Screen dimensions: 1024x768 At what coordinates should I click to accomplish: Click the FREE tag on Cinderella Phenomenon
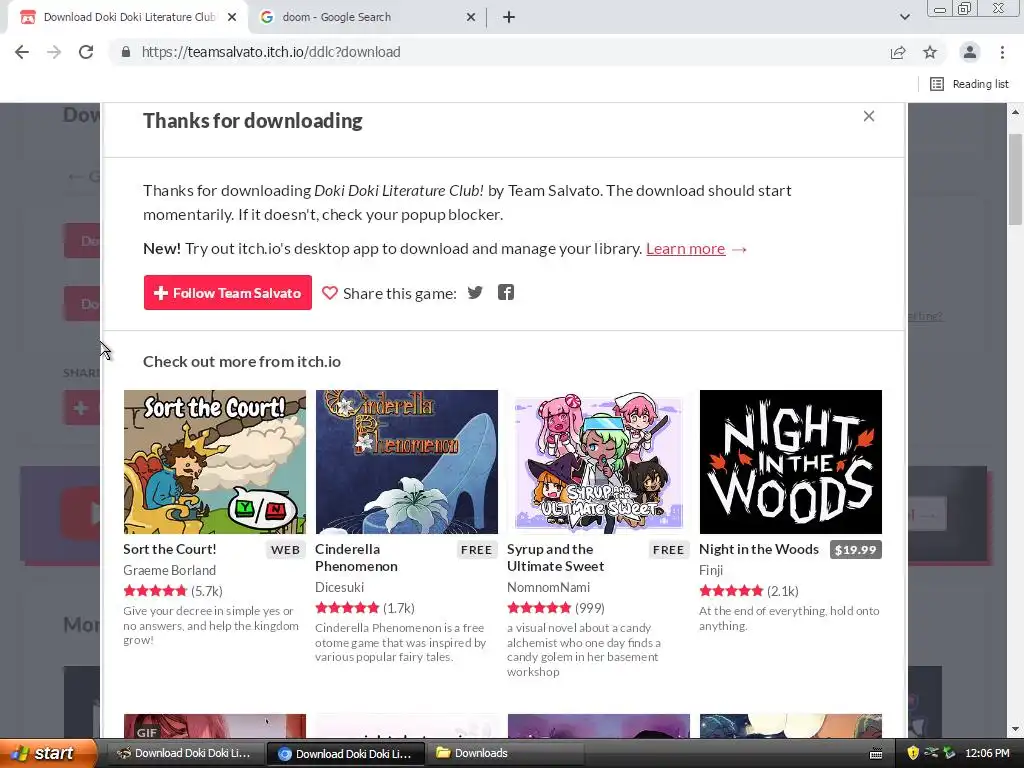[x=476, y=550]
